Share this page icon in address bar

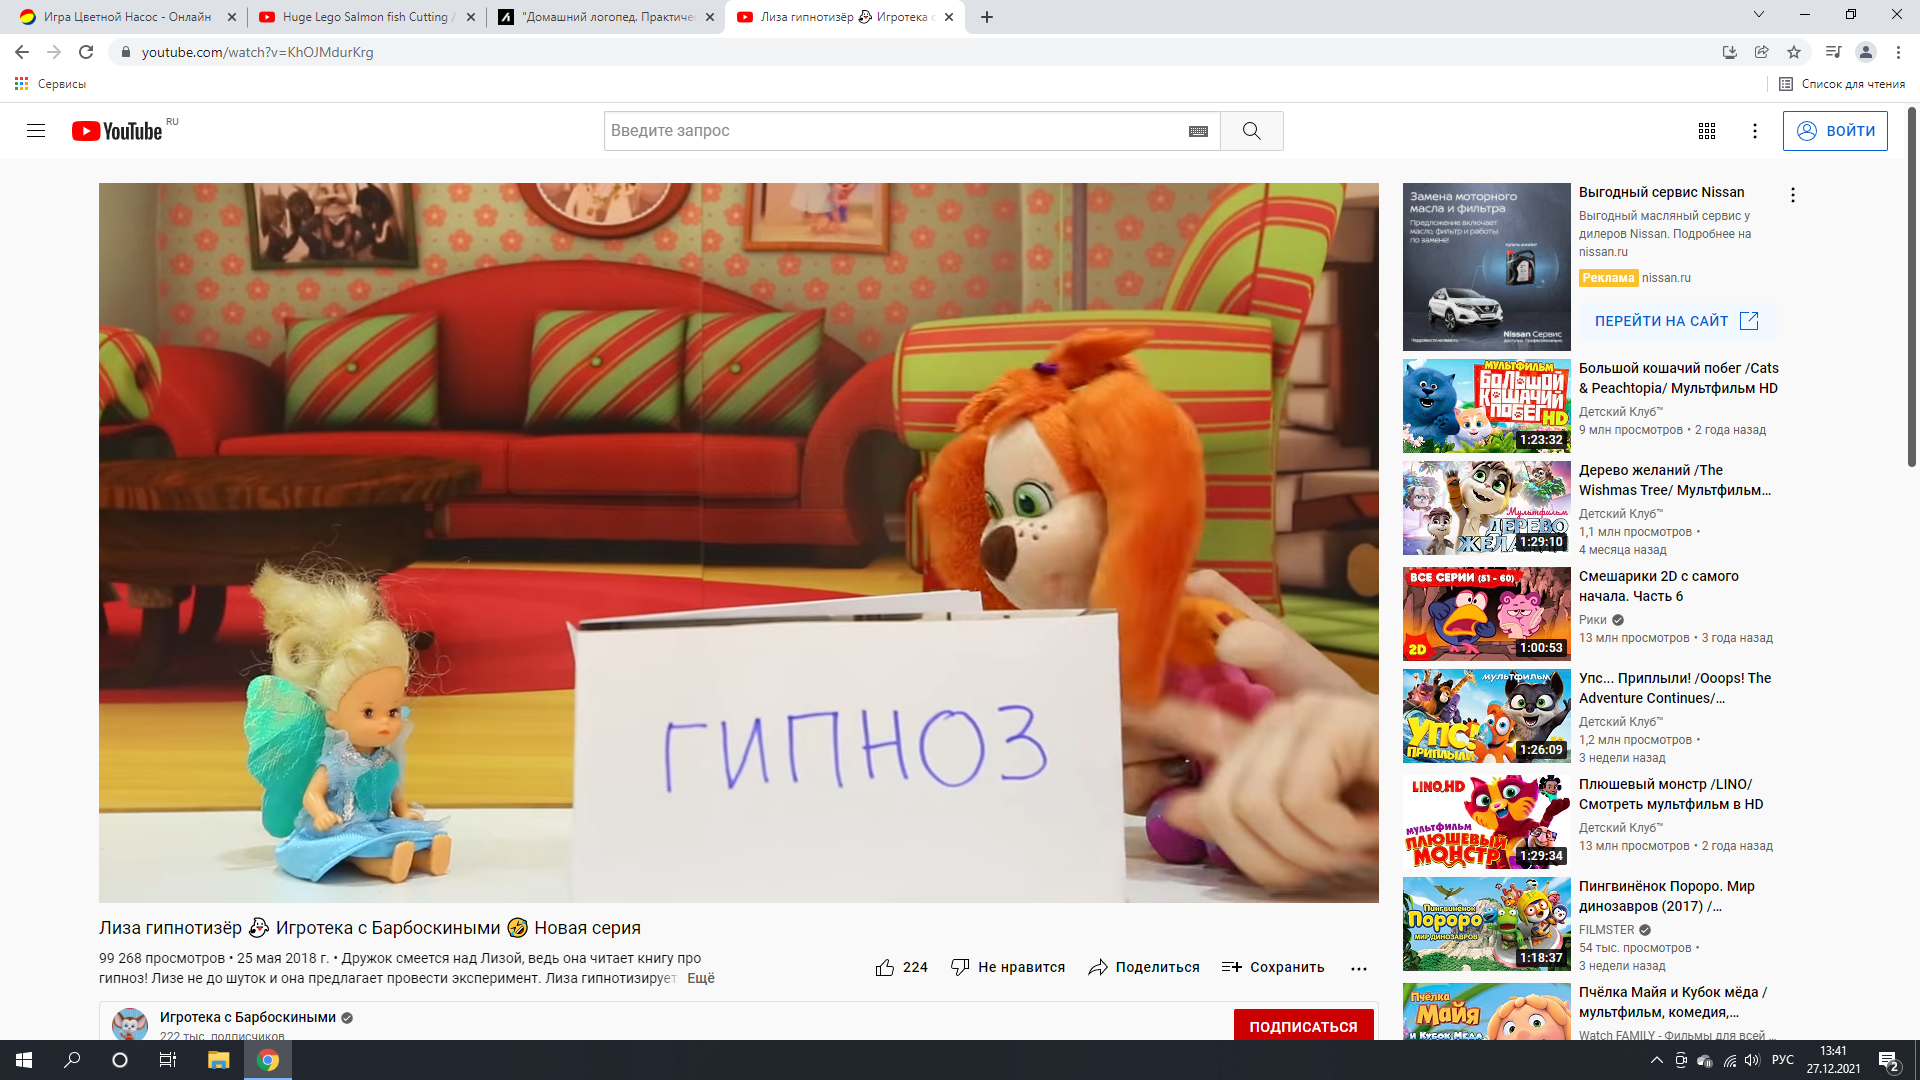[x=1762, y=52]
